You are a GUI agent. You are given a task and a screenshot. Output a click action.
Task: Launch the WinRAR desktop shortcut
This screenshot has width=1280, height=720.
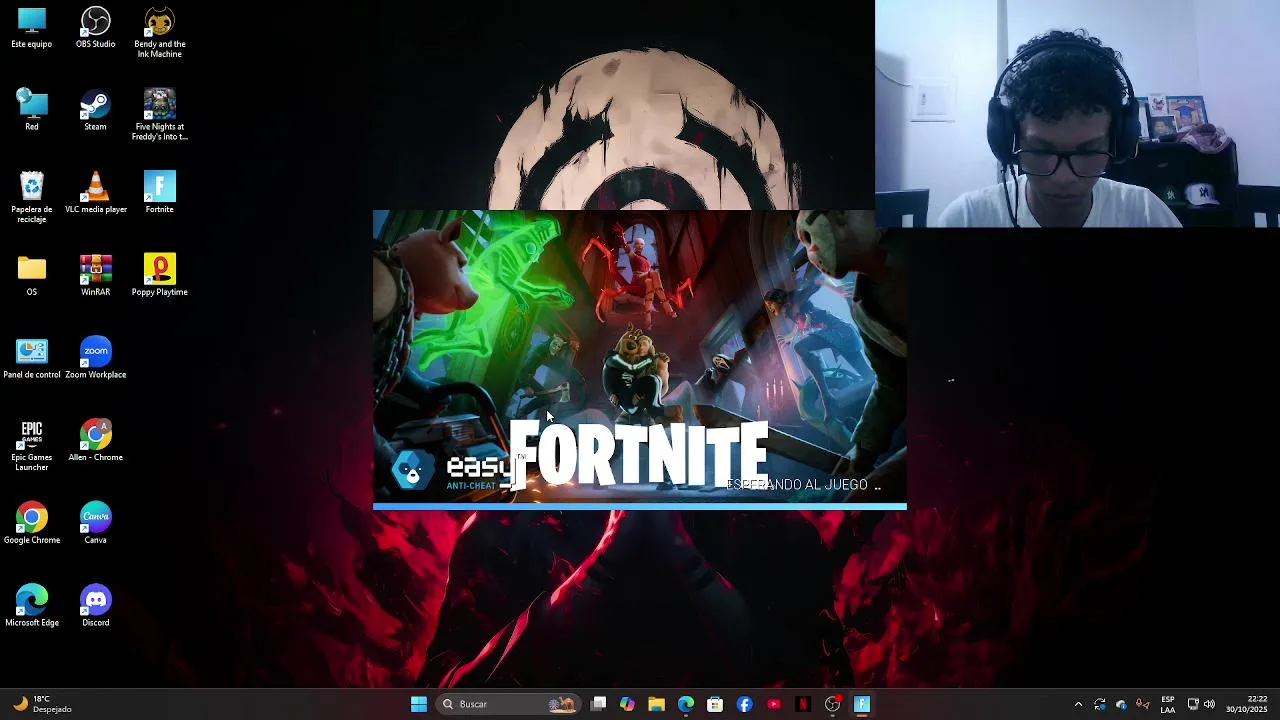tap(95, 276)
